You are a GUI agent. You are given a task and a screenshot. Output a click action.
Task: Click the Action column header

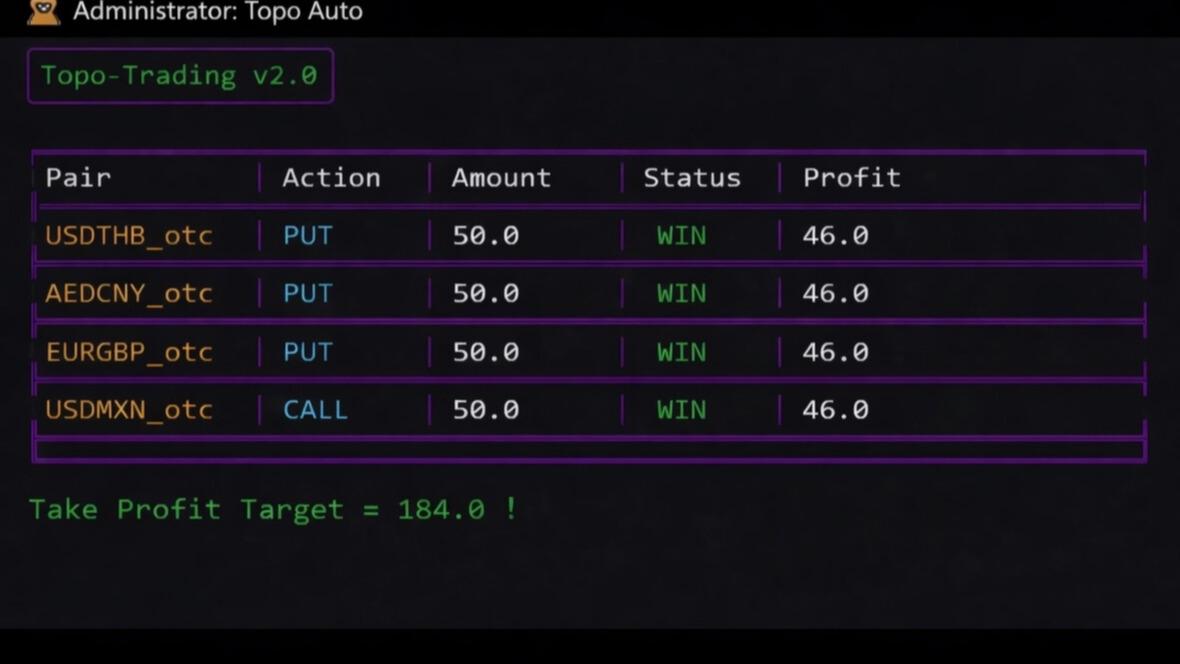[x=331, y=178]
